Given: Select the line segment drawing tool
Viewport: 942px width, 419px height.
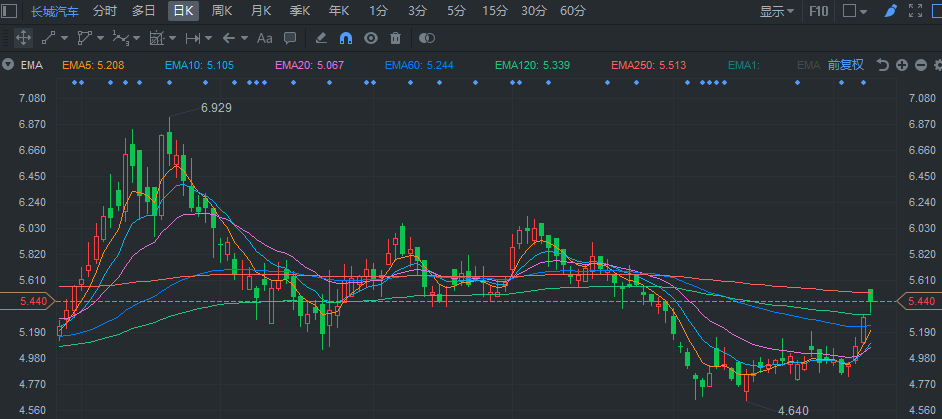Looking at the screenshot, I should [49, 38].
